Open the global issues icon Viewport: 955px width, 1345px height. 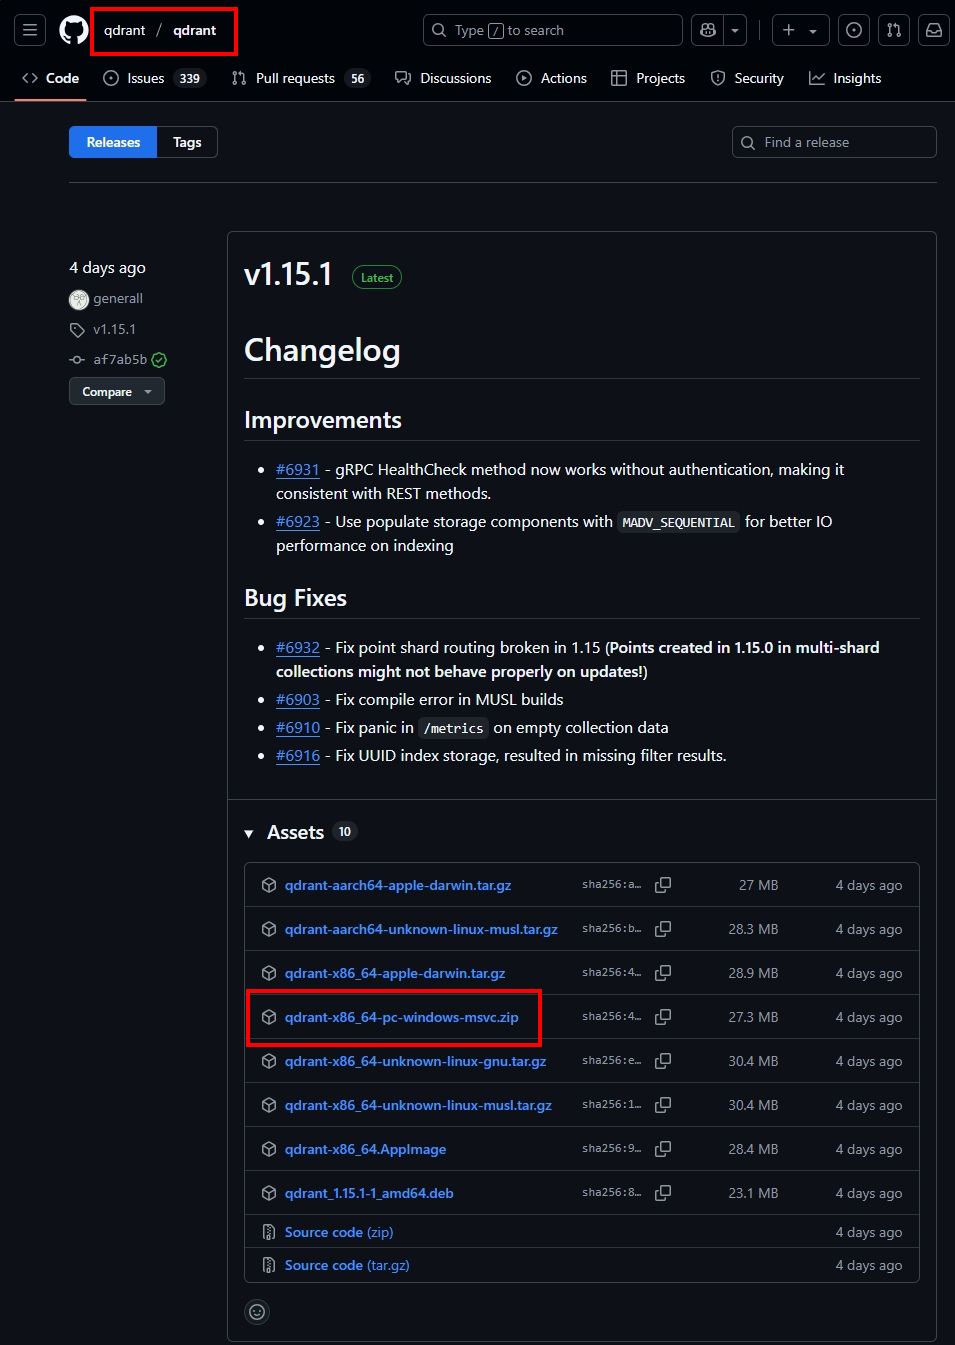point(853,30)
